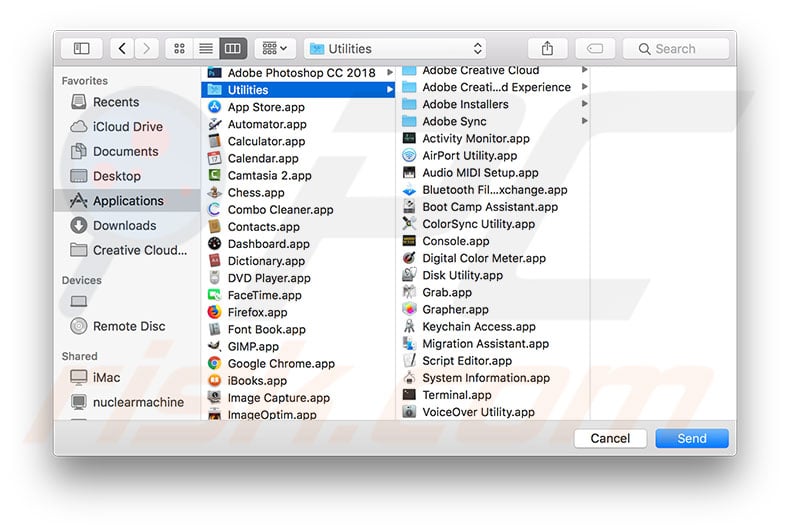Select Keychain Access.app icon
The width and height of the screenshot is (790, 532).
coord(409,326)
